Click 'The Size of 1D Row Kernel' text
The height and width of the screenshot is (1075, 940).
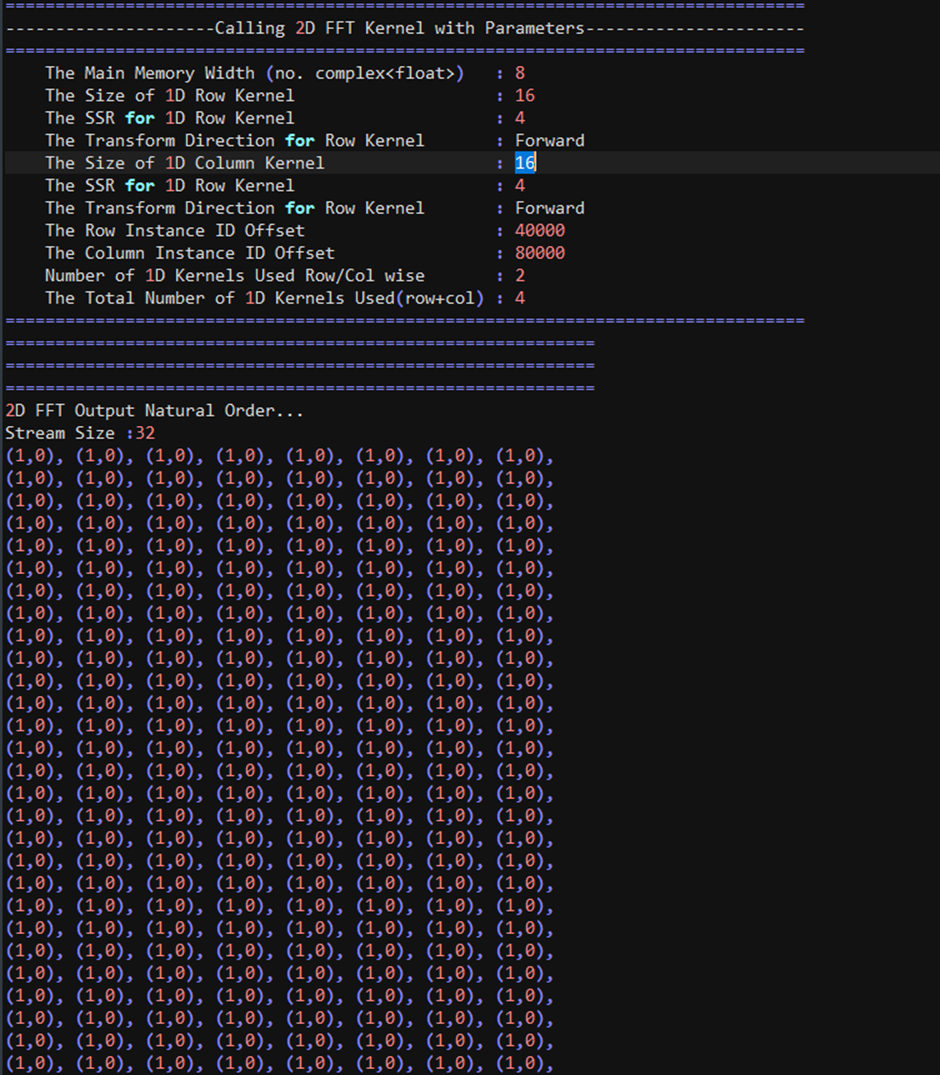click(169, 95)
